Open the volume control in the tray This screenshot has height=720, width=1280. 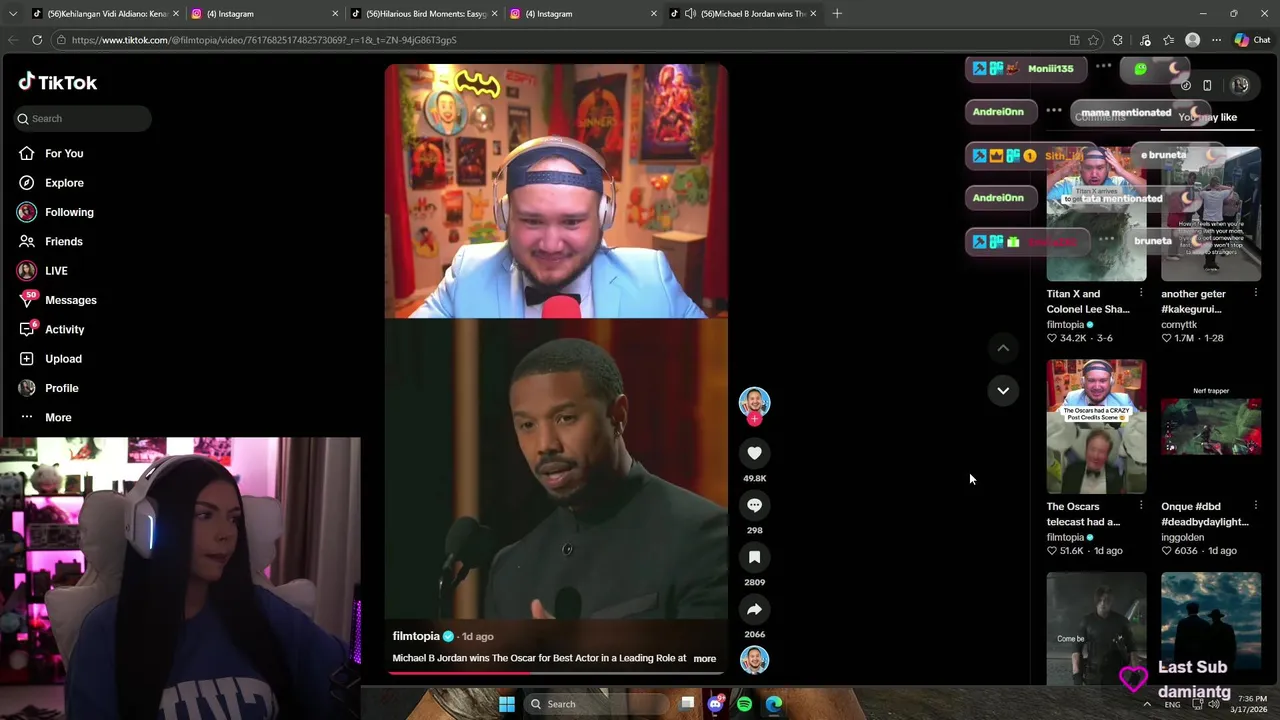click(1213, 704)
